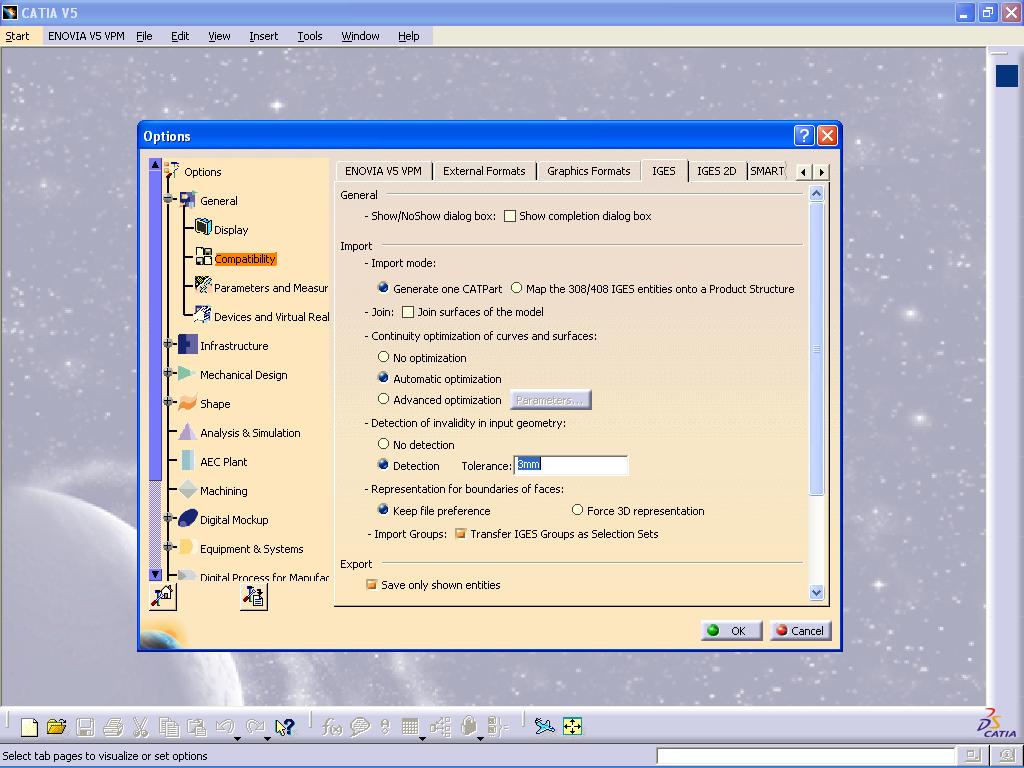Open the Undo history dropdown arrow
This screenshot has width=1024, height=768.
coord(238,739)
